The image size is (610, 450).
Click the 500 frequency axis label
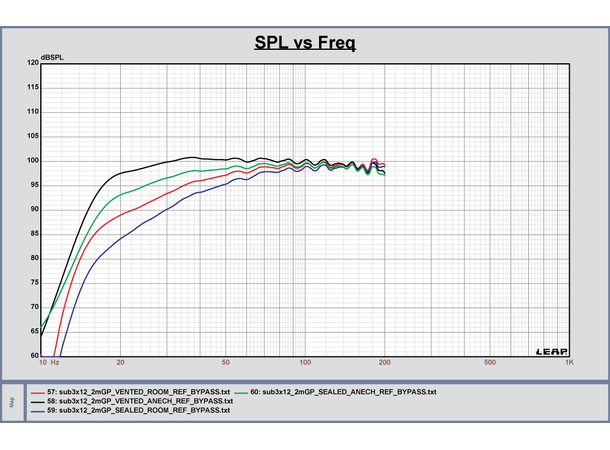[x=490, y=362]
